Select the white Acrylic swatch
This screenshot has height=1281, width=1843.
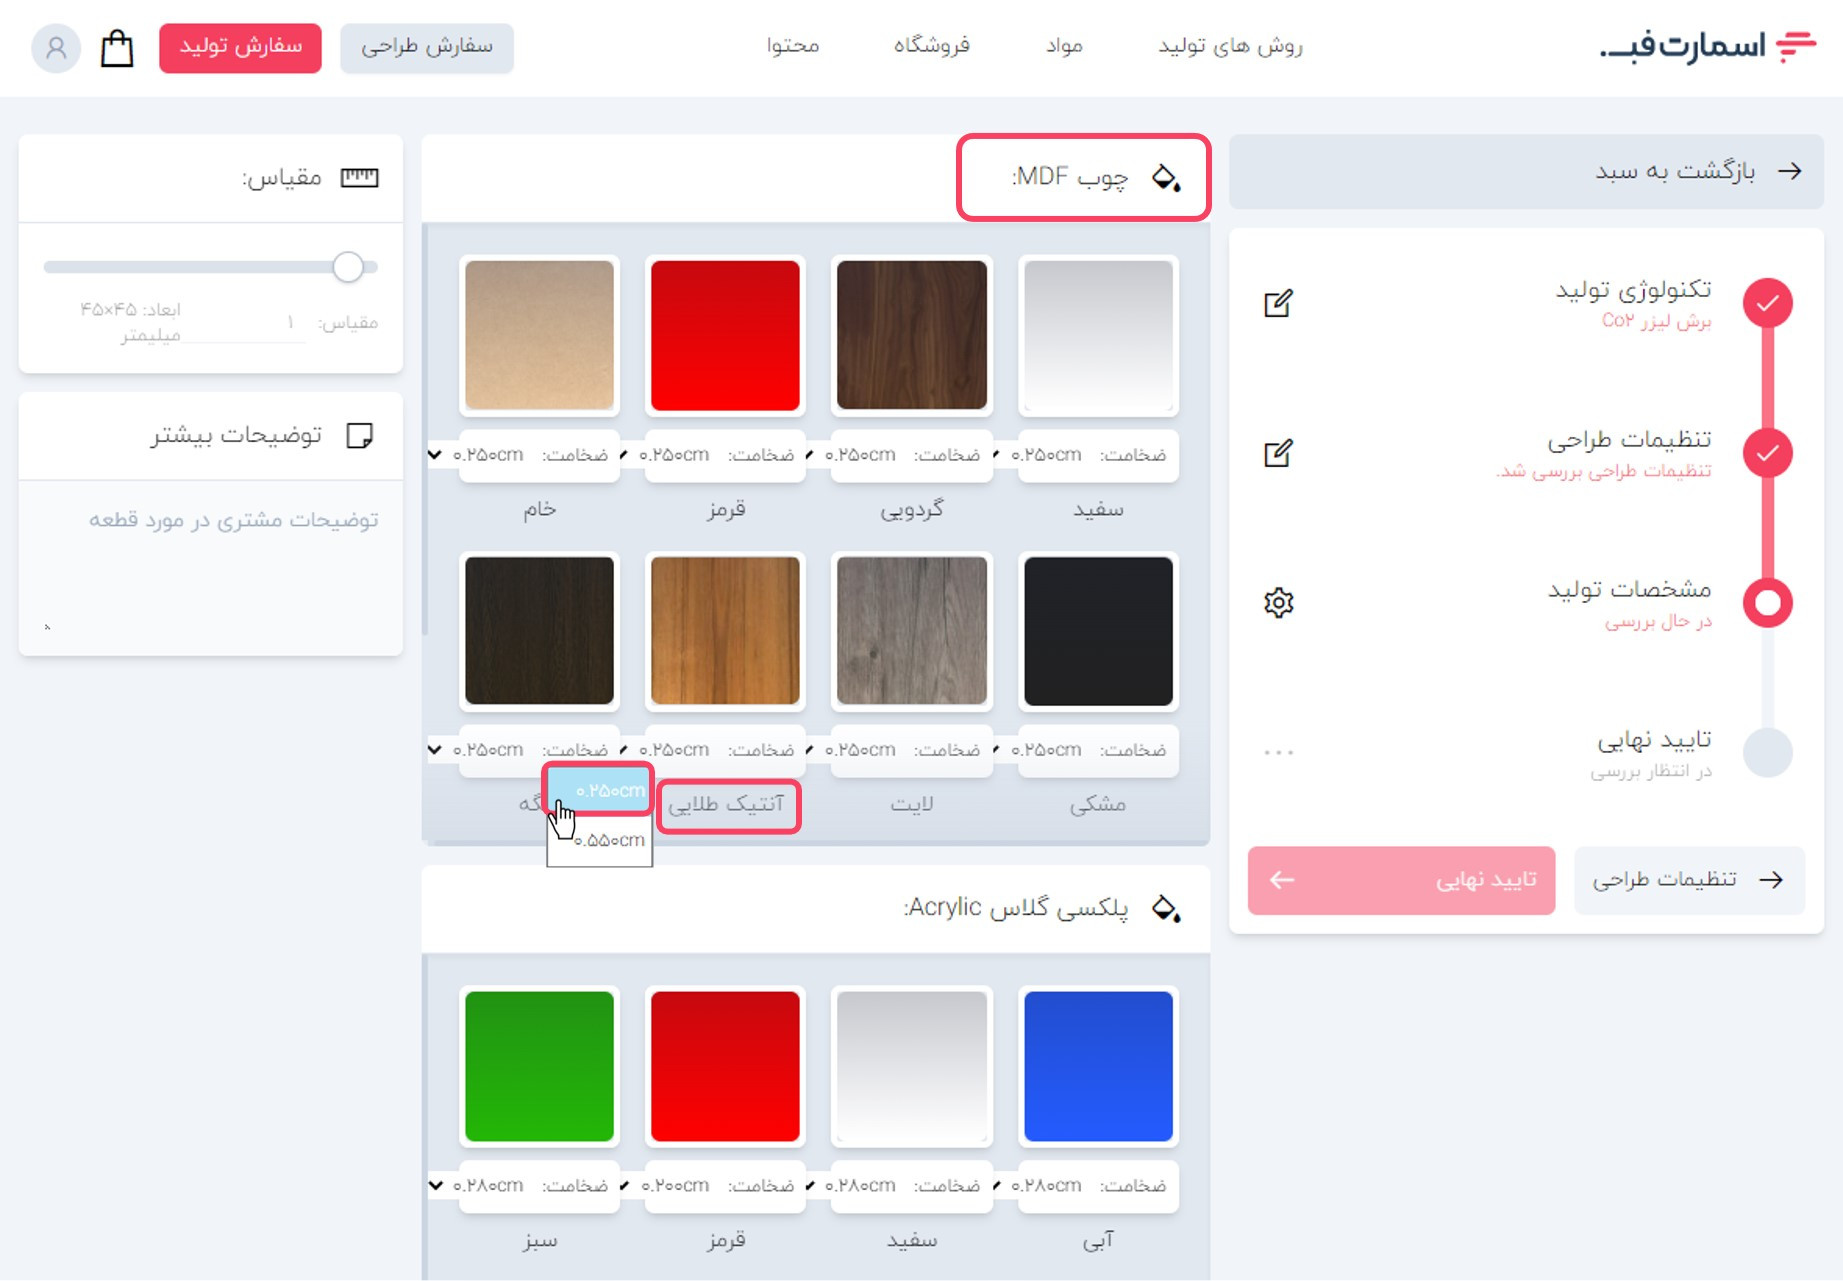[x=911, y=1066]
